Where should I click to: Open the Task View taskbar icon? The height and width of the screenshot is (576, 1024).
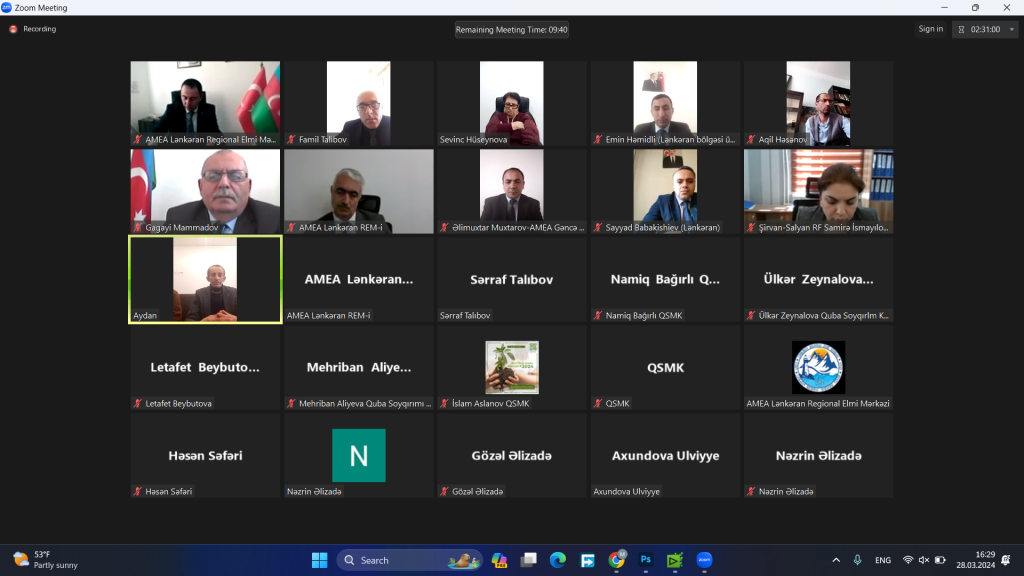[528, 560]
